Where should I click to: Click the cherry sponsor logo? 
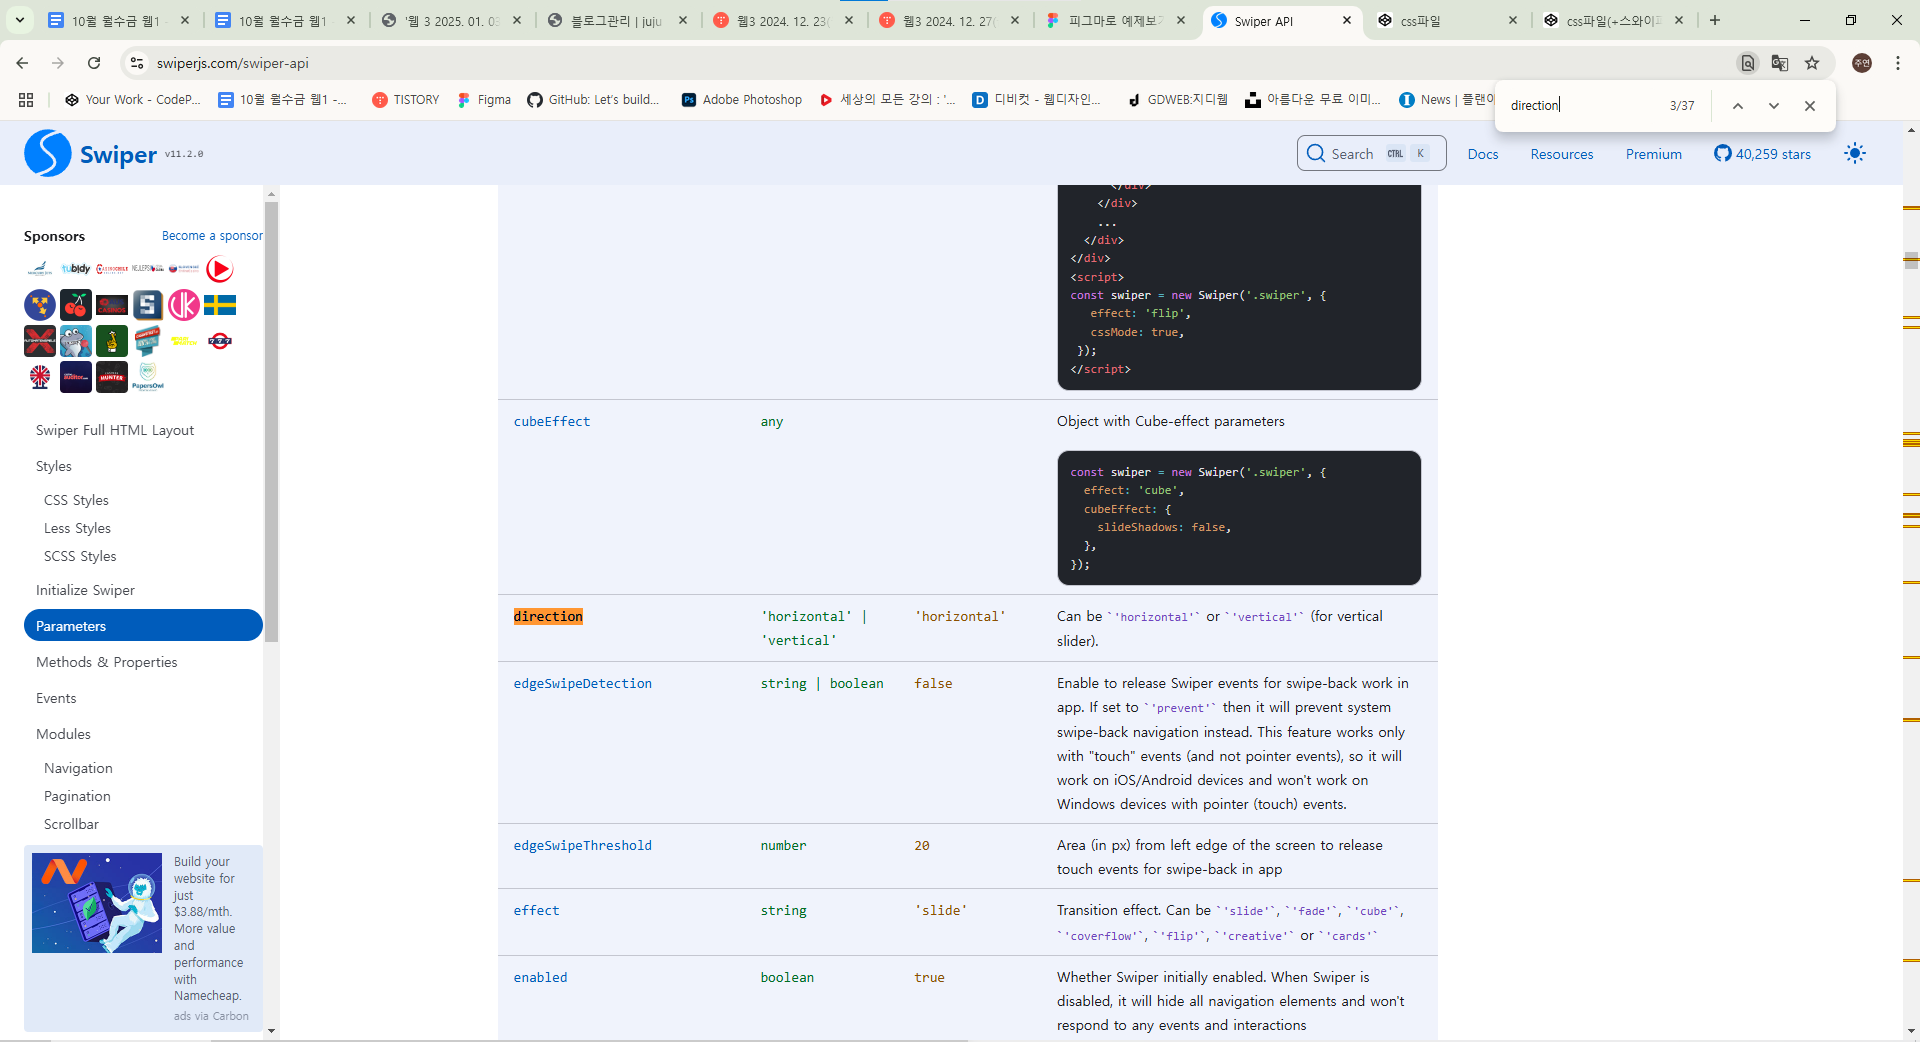click(76, 305)
